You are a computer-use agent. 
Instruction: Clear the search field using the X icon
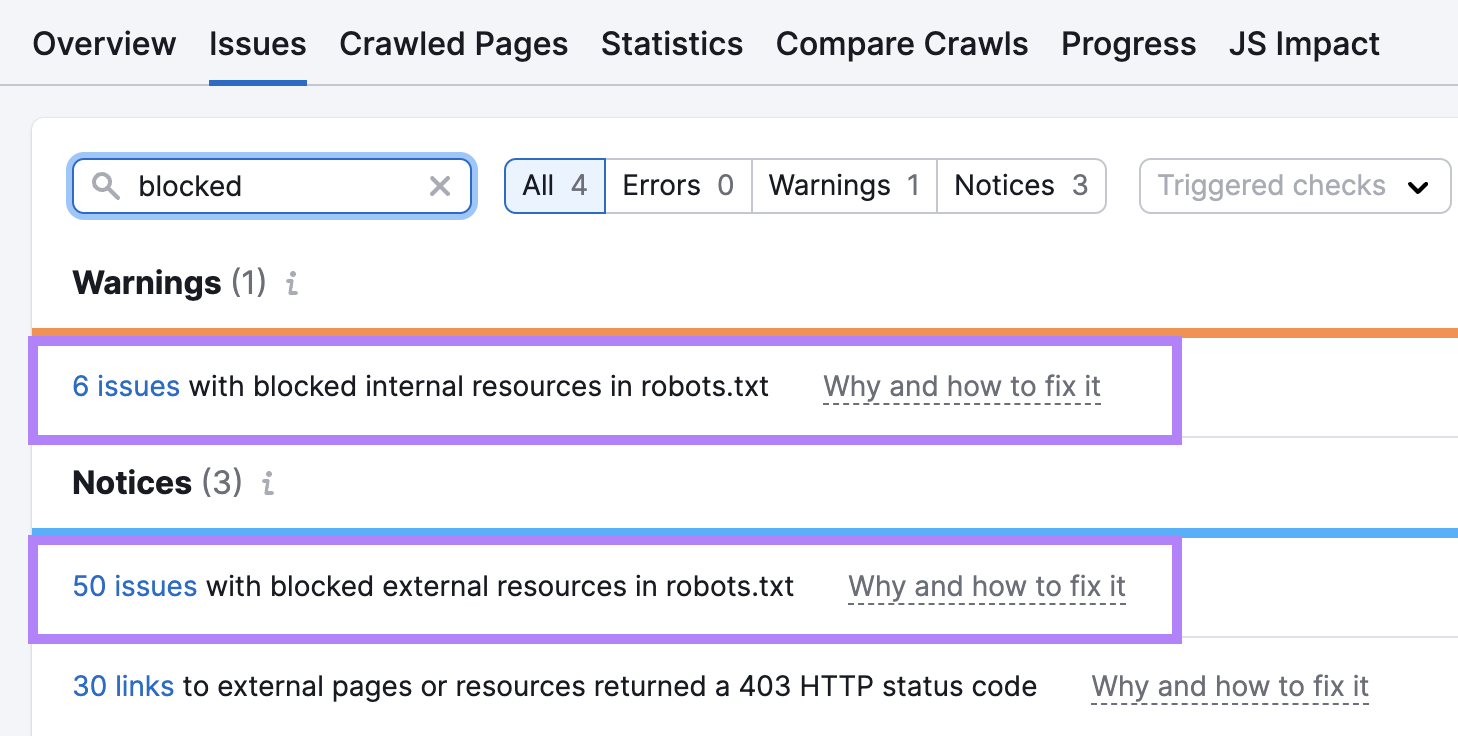[x=440, y=186]
